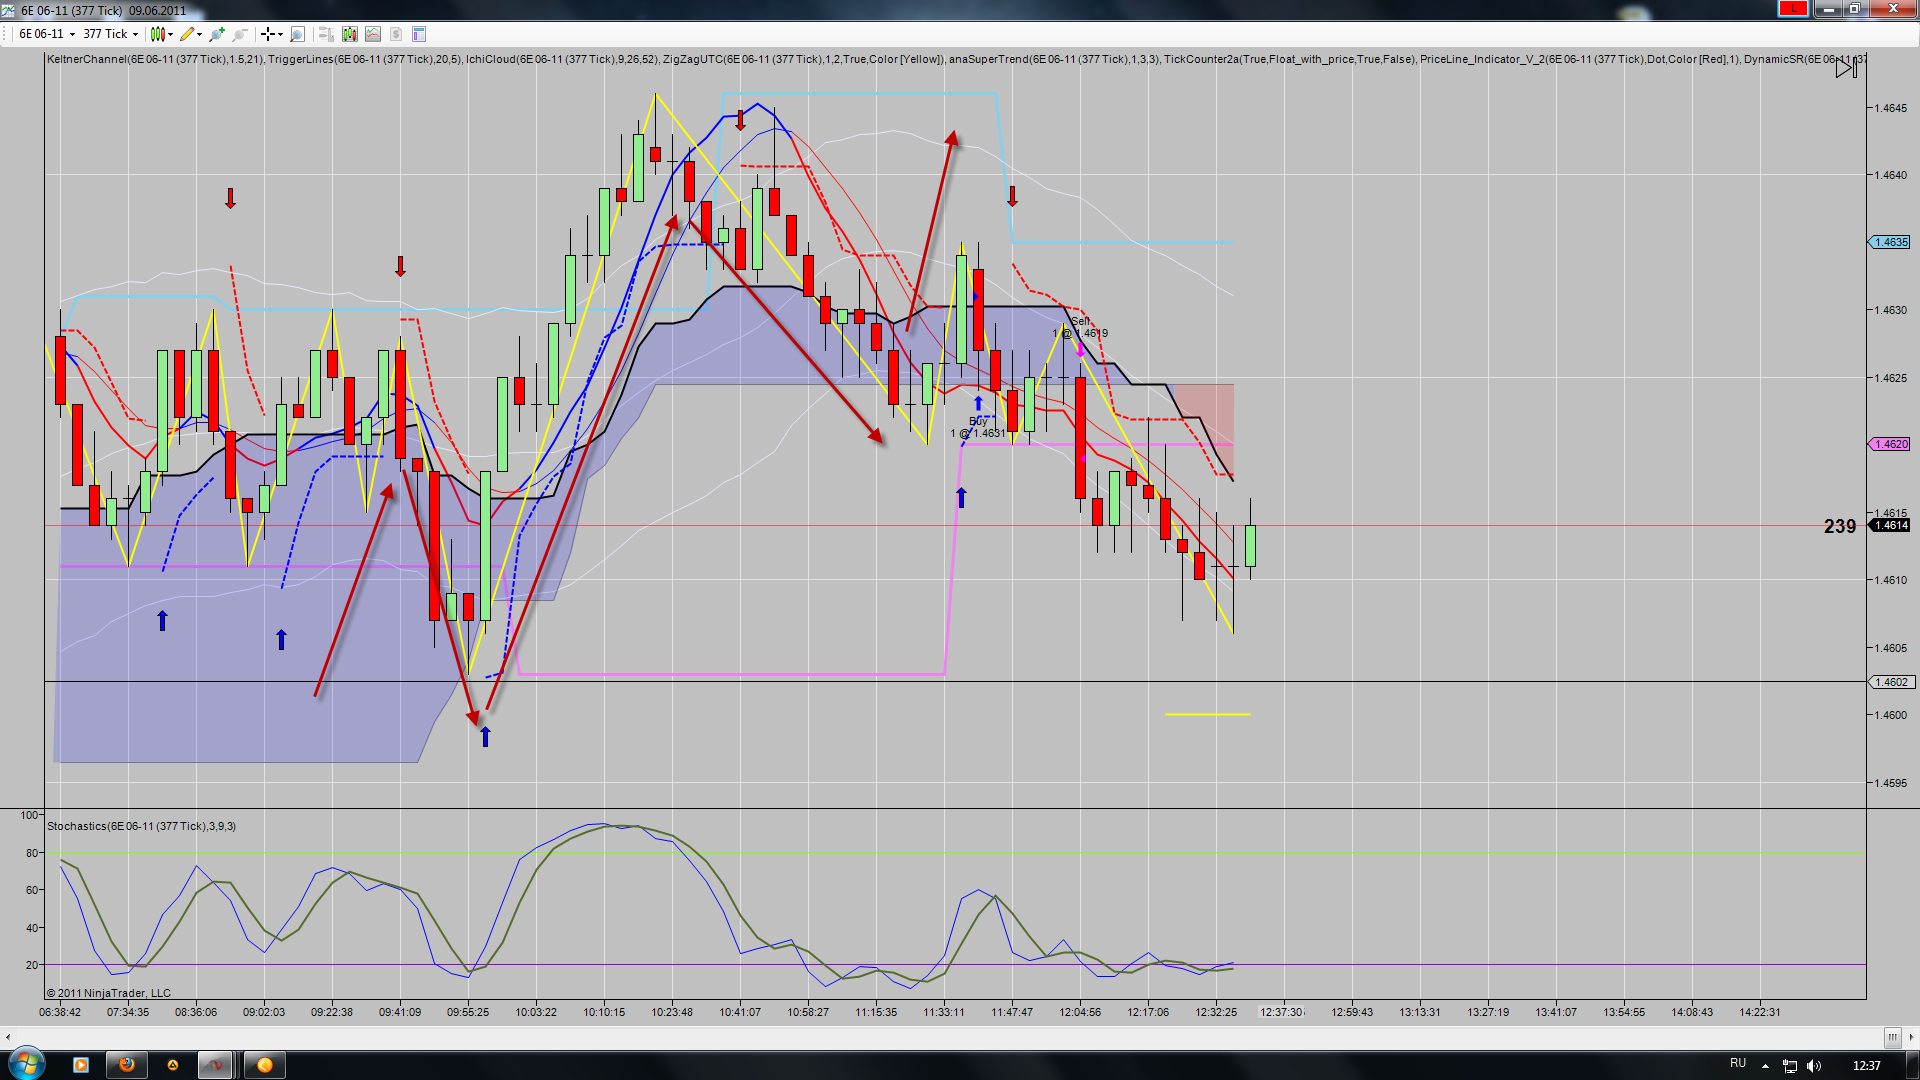Click the 2011 NinjaTrader, LLC copyright text
1920x1080 pixels.
point(109,993)
